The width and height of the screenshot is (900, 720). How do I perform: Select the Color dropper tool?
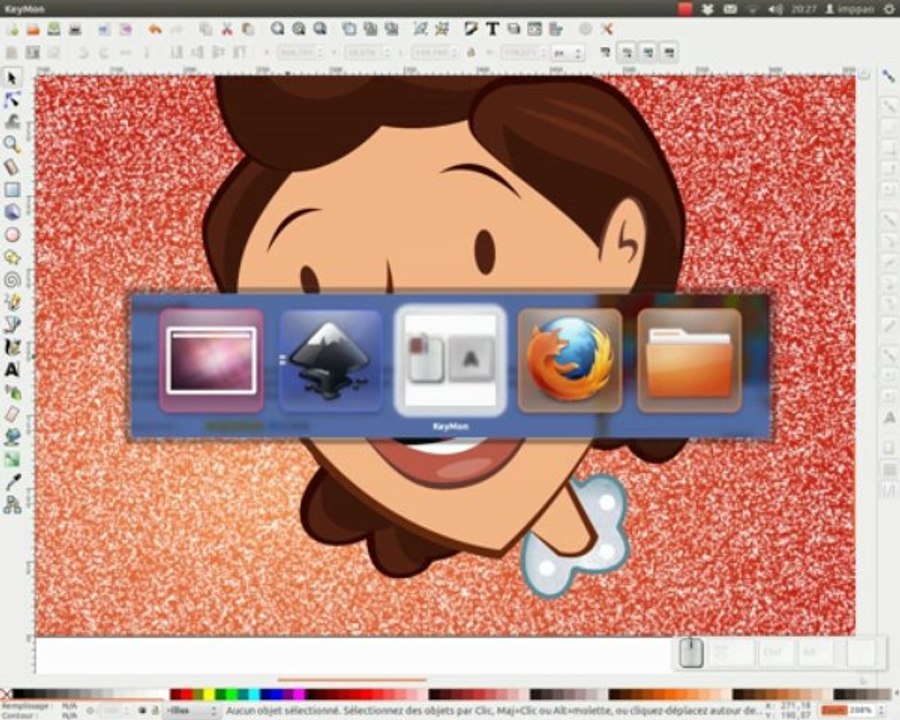12,482
